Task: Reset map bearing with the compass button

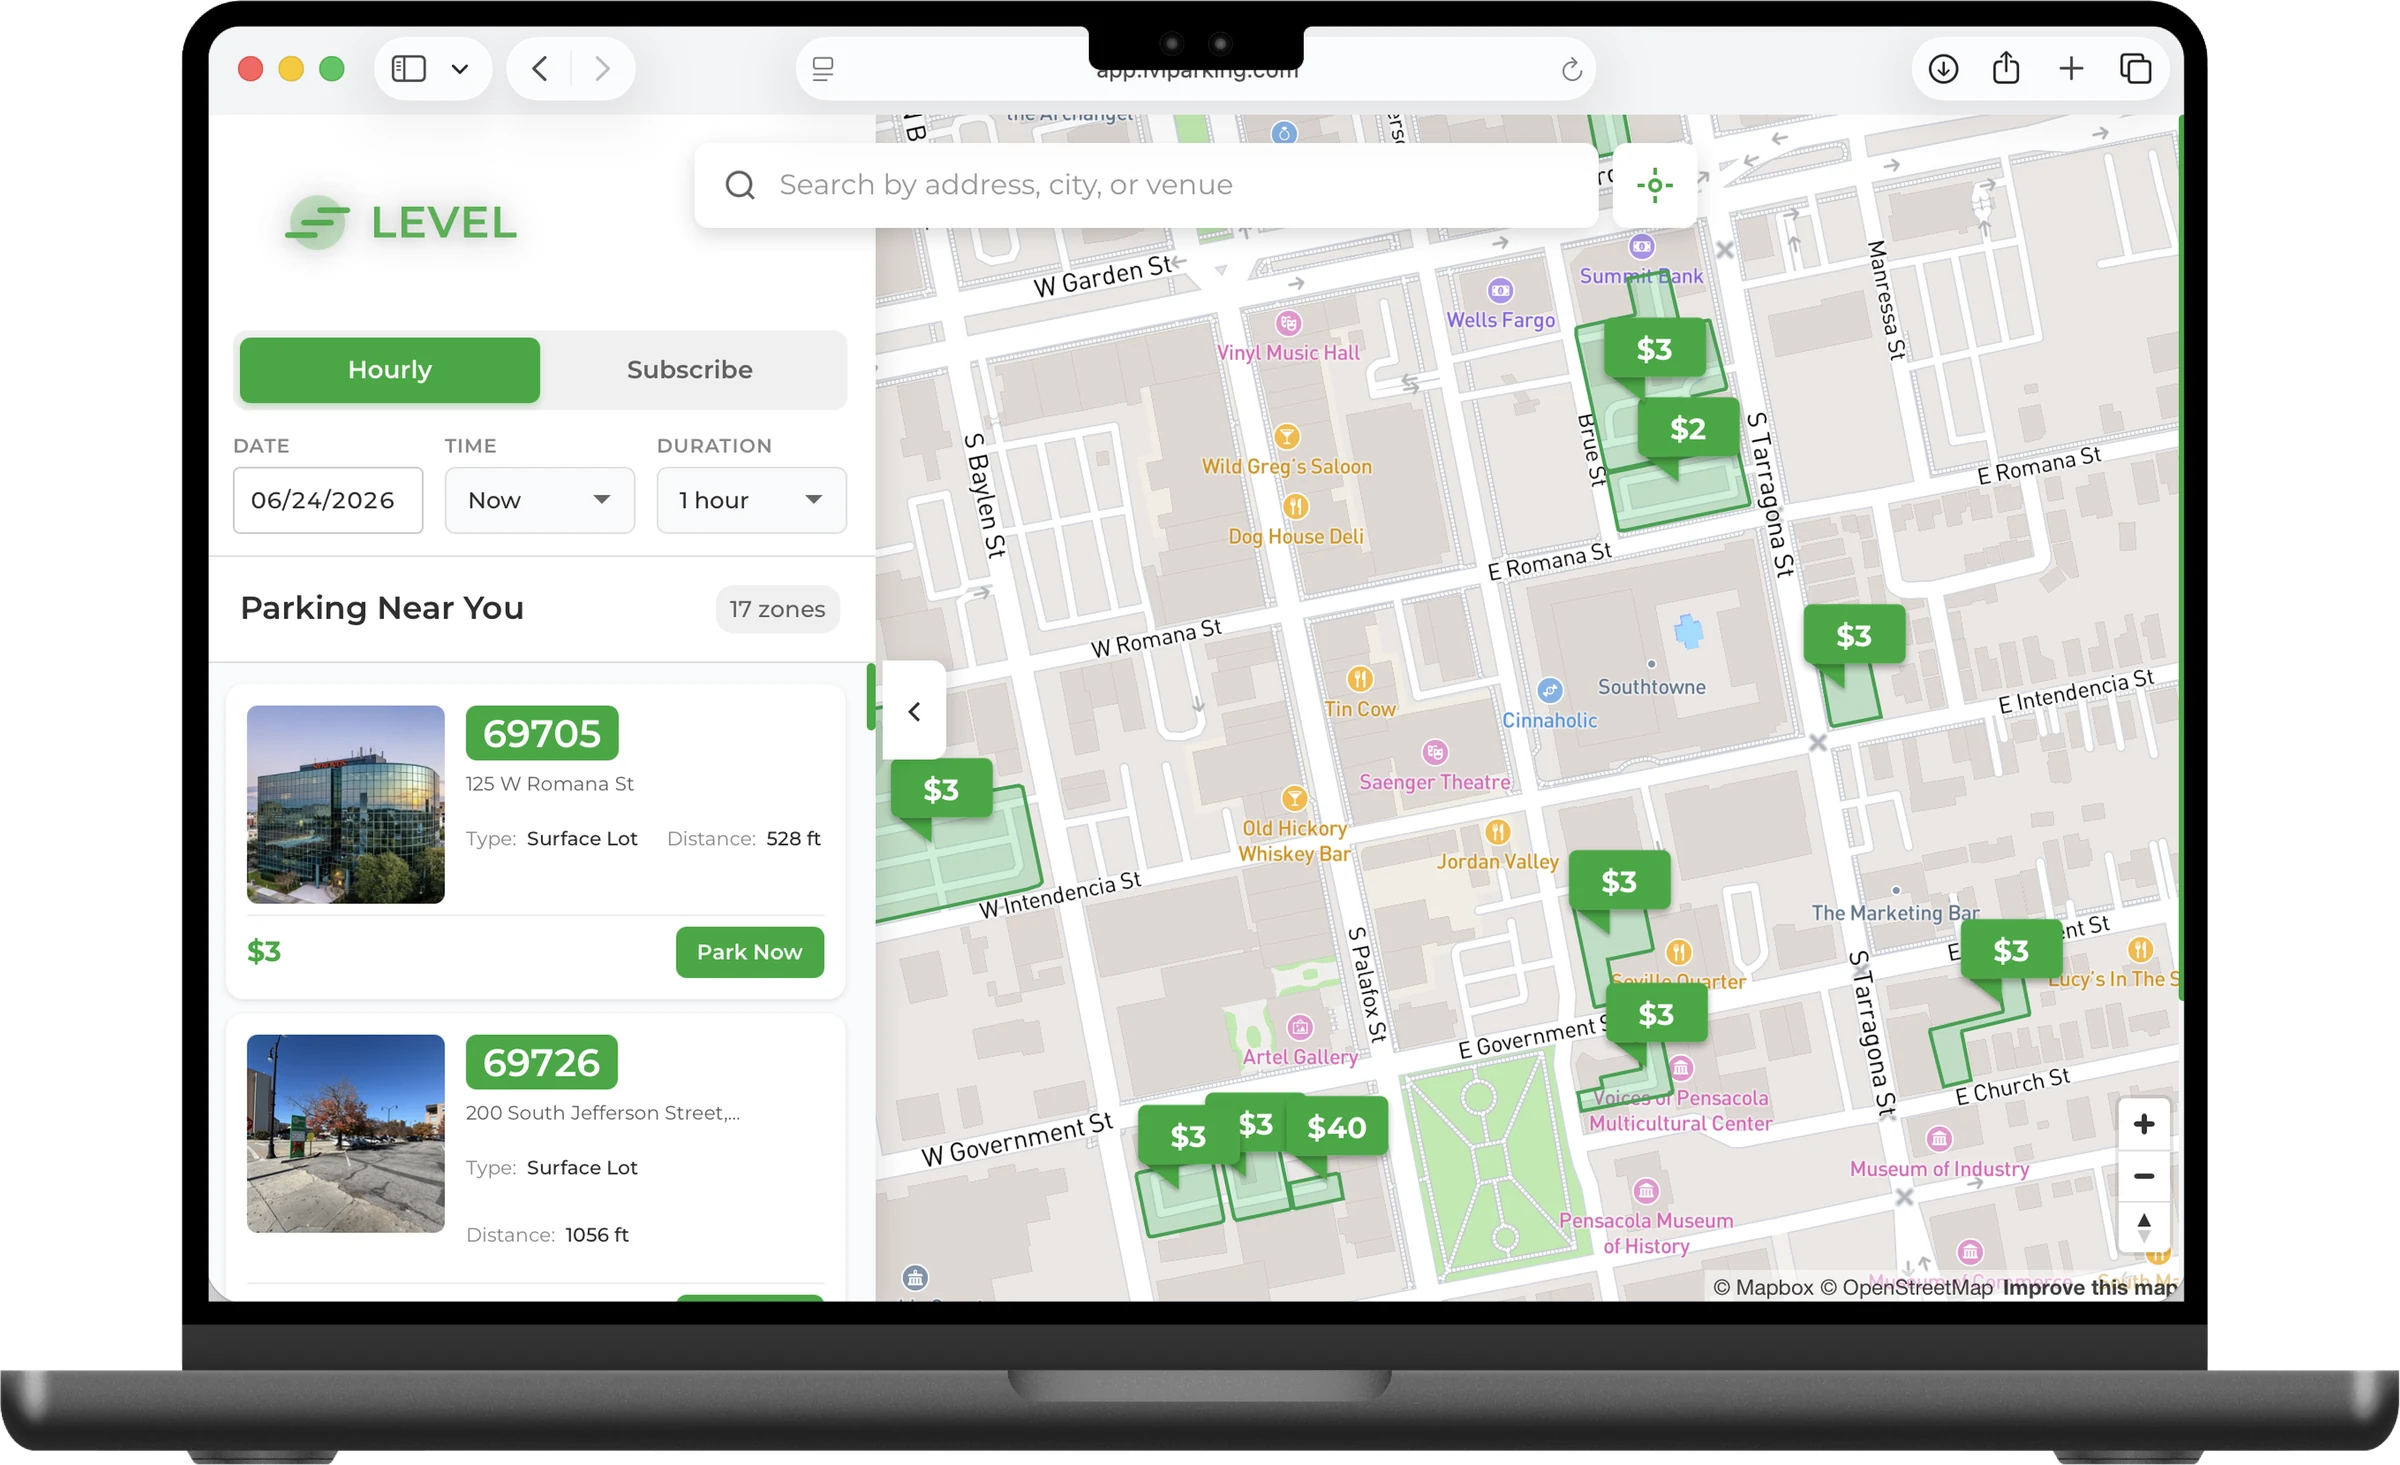Action: (x=2143, y=1228)
